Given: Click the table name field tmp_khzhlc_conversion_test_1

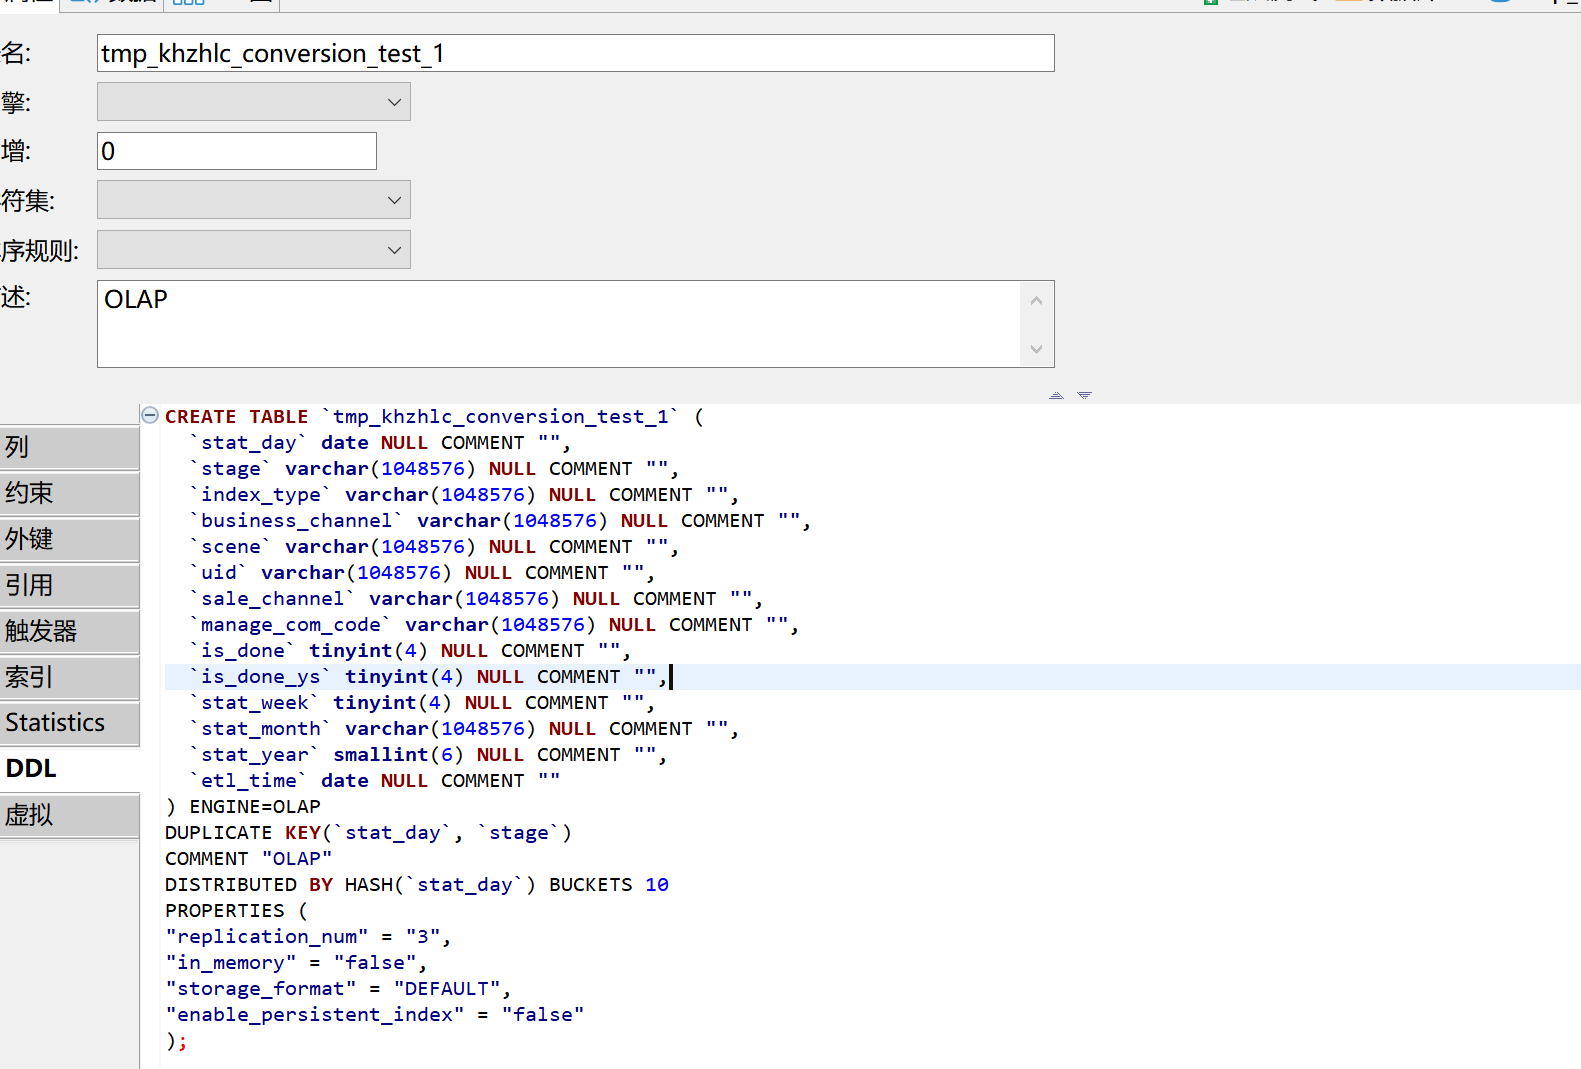Looking at the screenshot, I should [x=576, y=53].
